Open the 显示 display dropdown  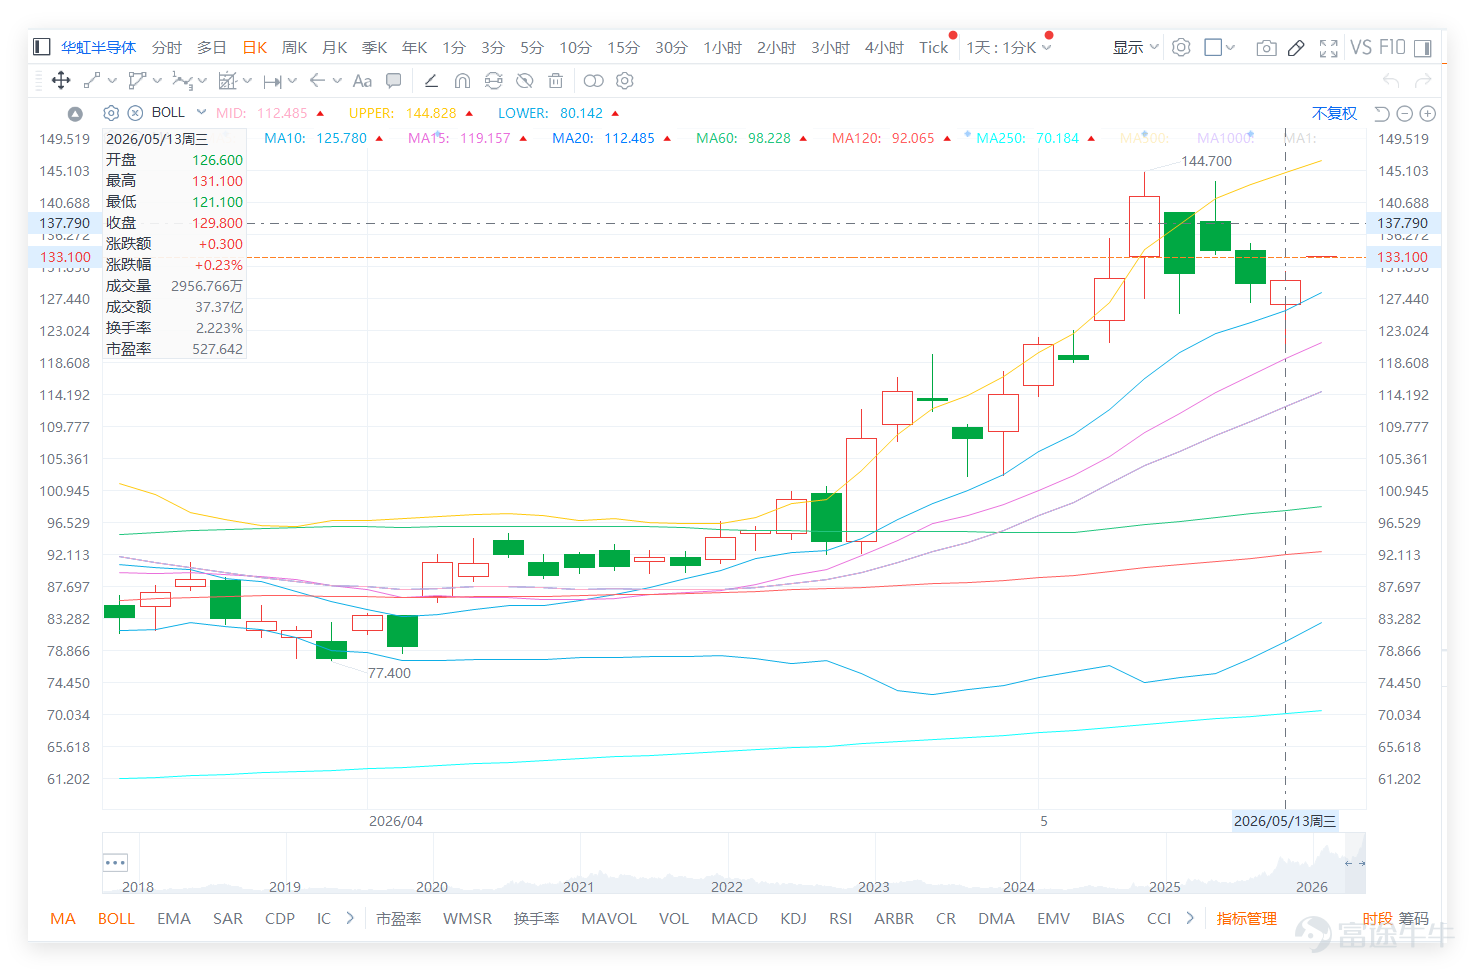pos(1135,47)
